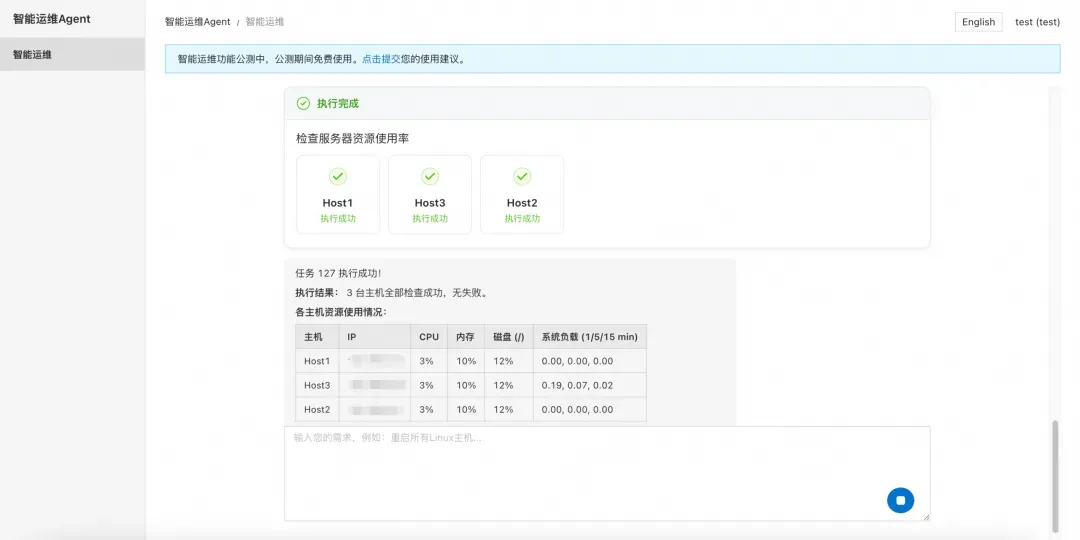Screen dimensions: 1080x540
Task: Click the Host3 cell in the table
Action: pos(318,385)
